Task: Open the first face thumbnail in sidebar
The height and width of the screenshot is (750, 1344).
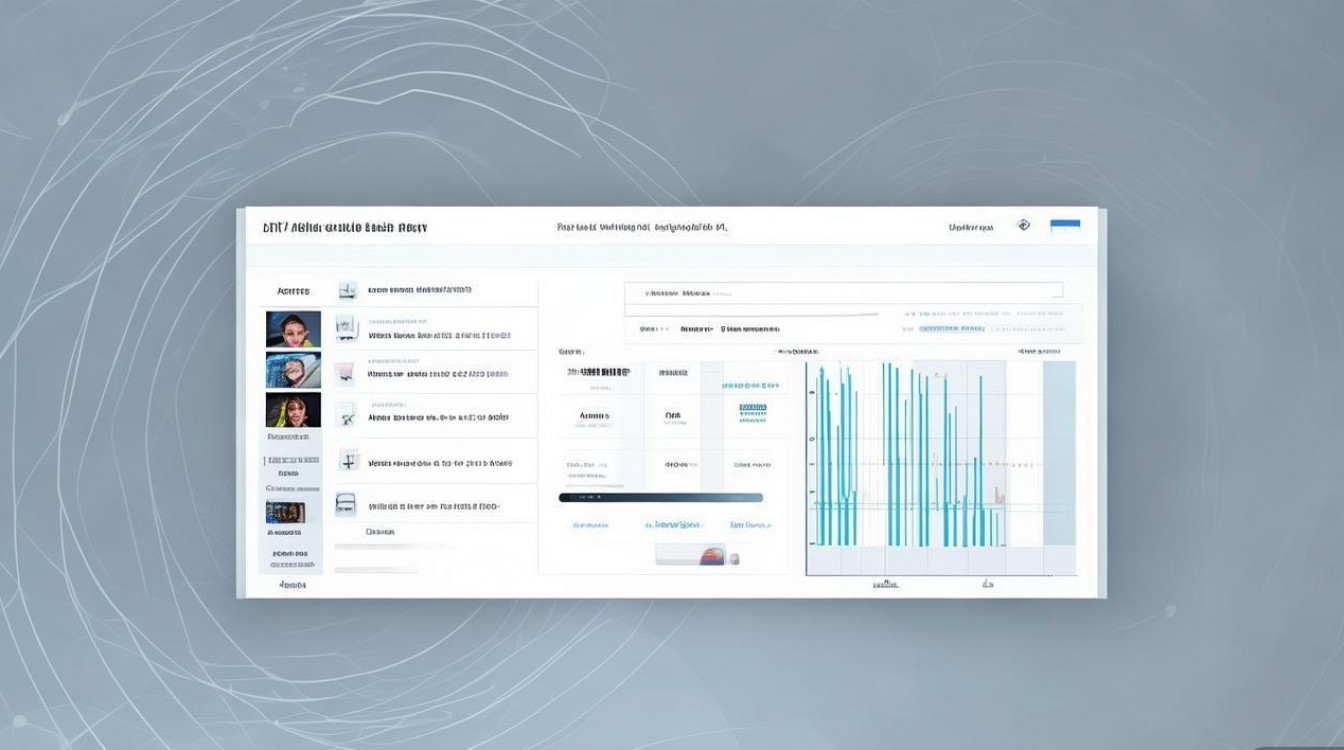Action: pyautogui.click(x=293, y=329)
